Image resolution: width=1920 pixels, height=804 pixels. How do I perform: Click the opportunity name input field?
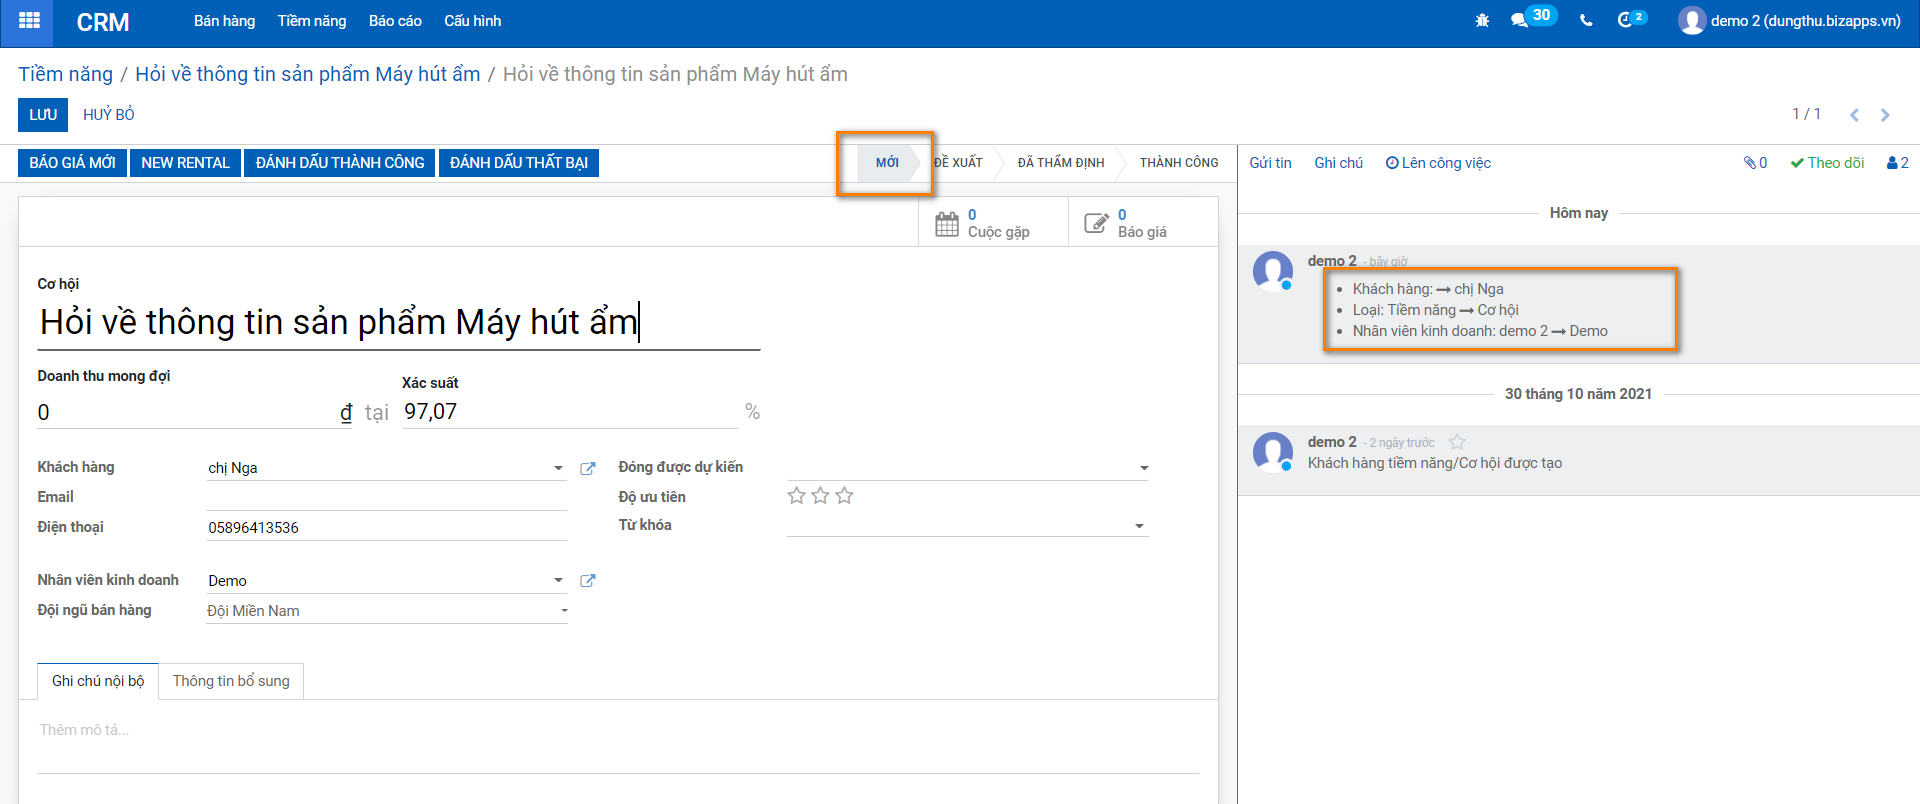click(x=399, y=323)
